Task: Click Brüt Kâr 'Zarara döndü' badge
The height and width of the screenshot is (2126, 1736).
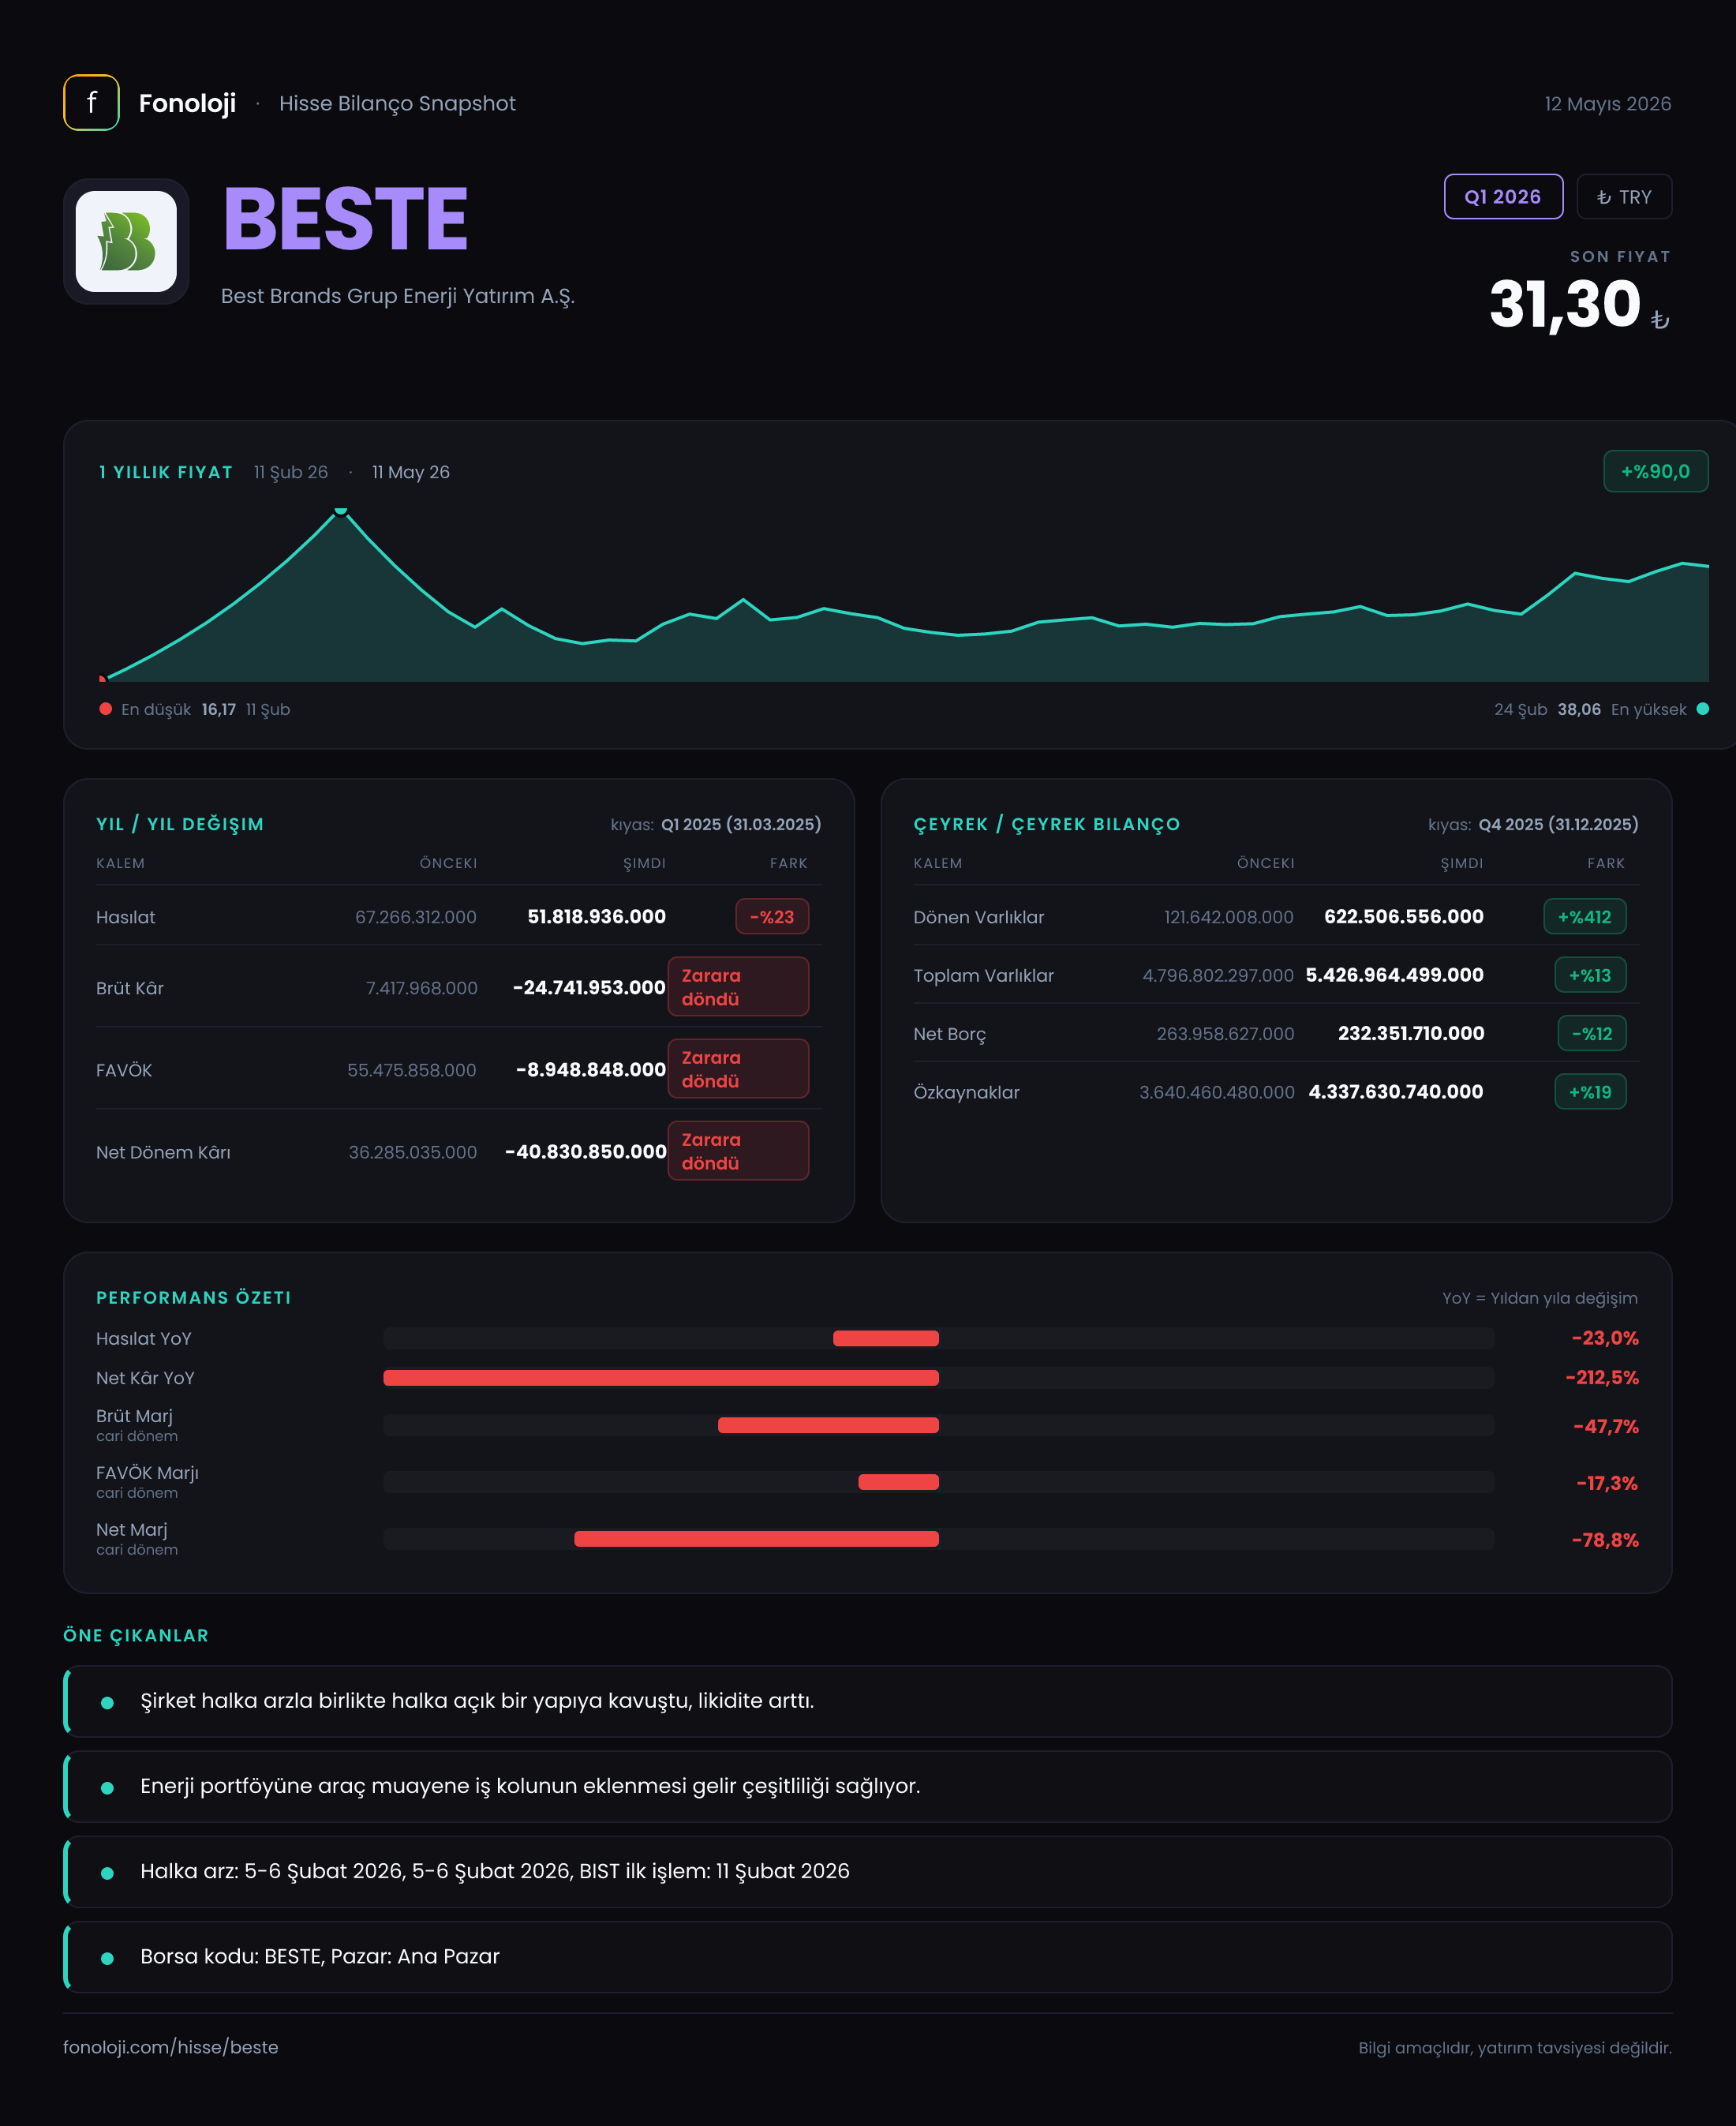Action: tap(738, 987)
